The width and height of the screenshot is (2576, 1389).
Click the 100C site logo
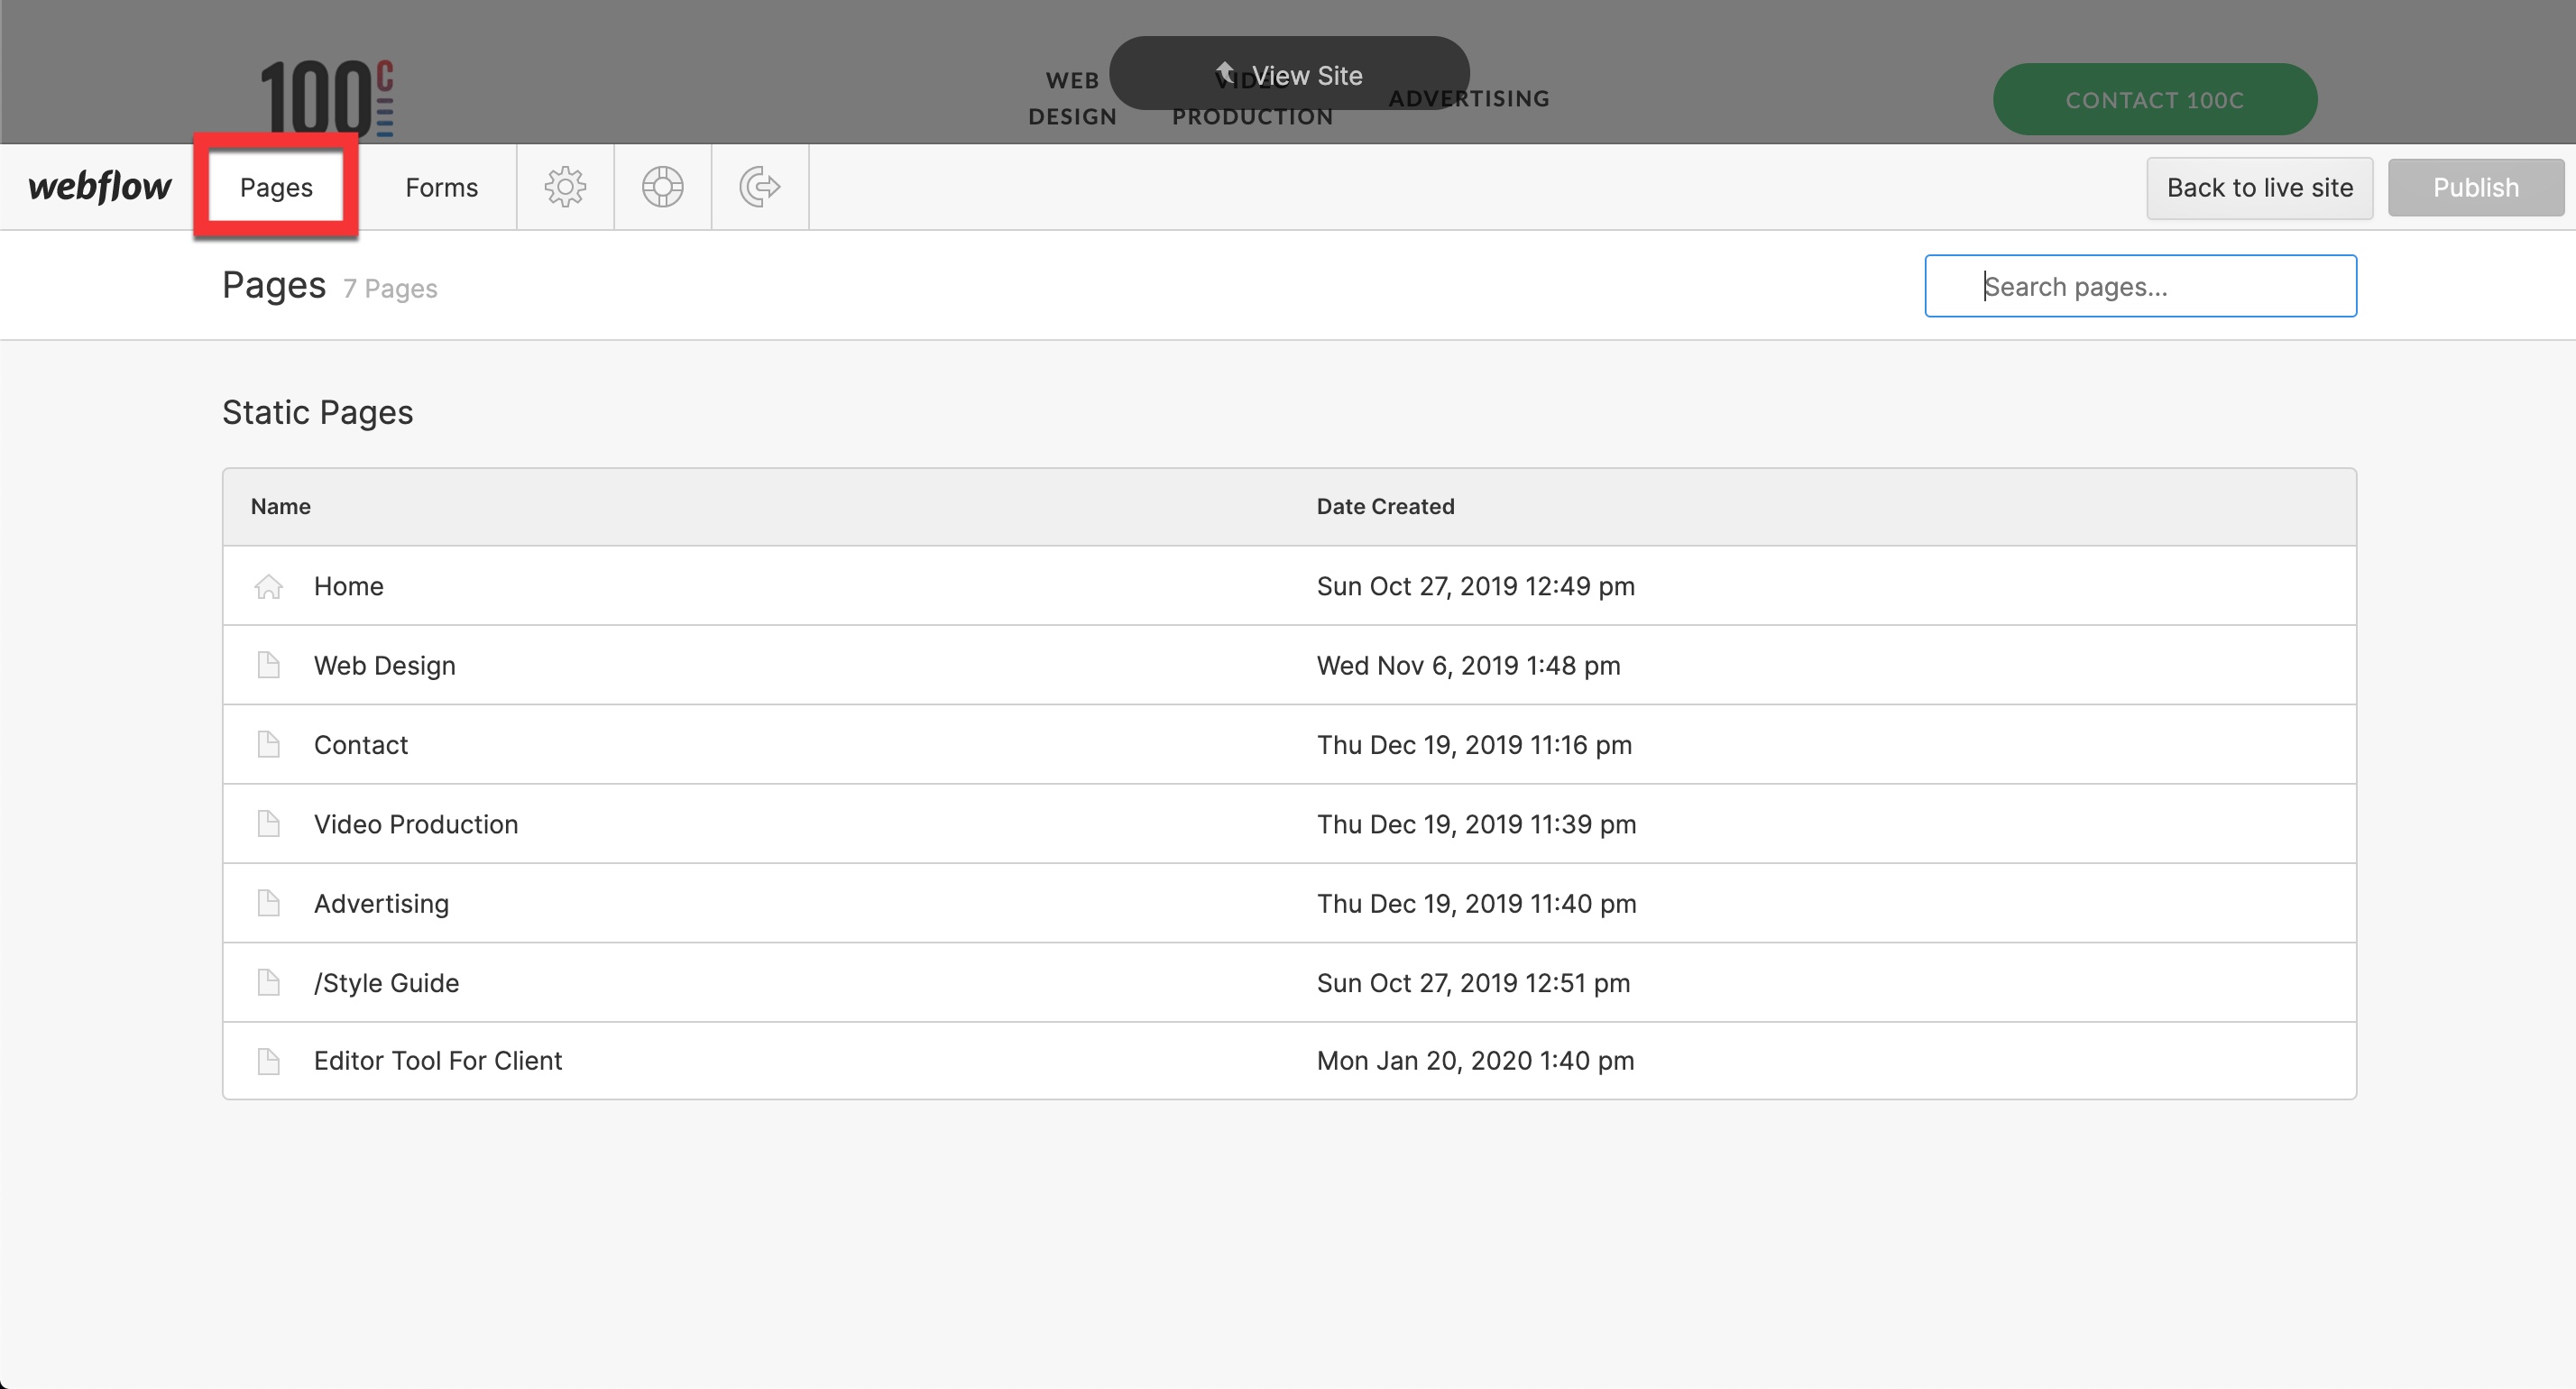click(x=327, y=98)
